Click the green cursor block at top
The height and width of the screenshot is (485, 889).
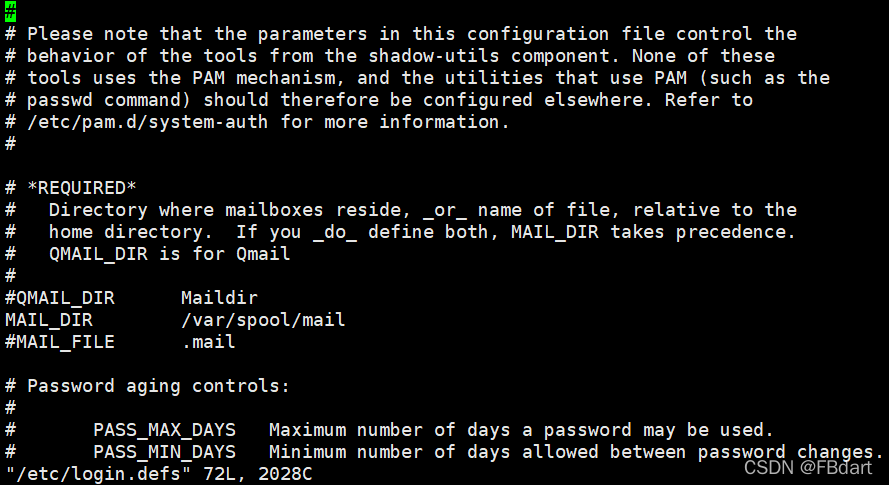point(11,11)
